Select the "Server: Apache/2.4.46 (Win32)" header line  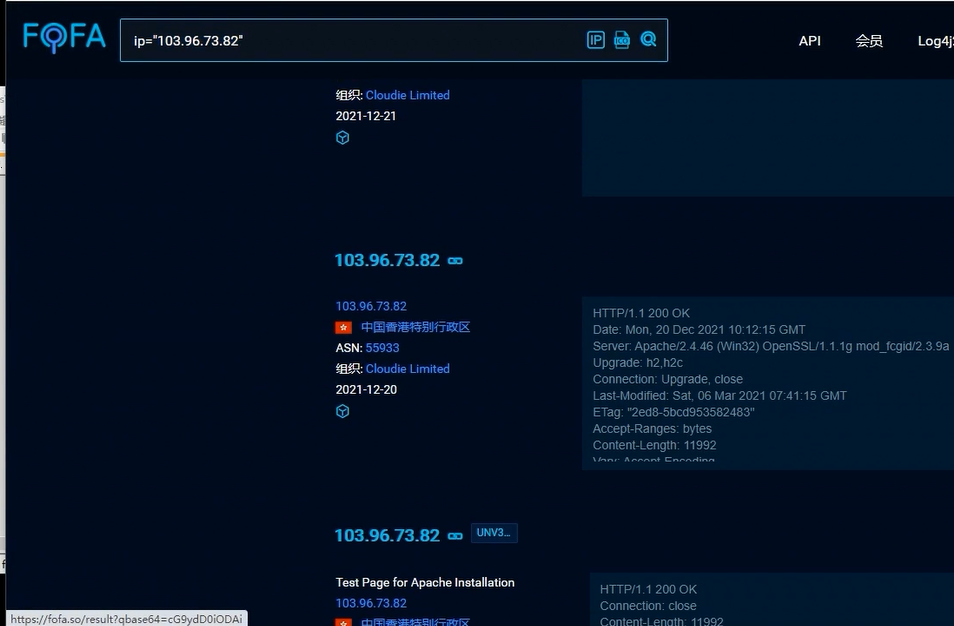coord(771,346)
